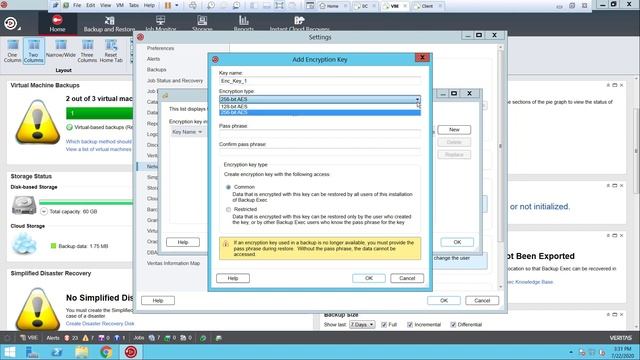Toggle the Full backup size checkbox
Viewport: 640px width, 360px height.
click(384, 324)
